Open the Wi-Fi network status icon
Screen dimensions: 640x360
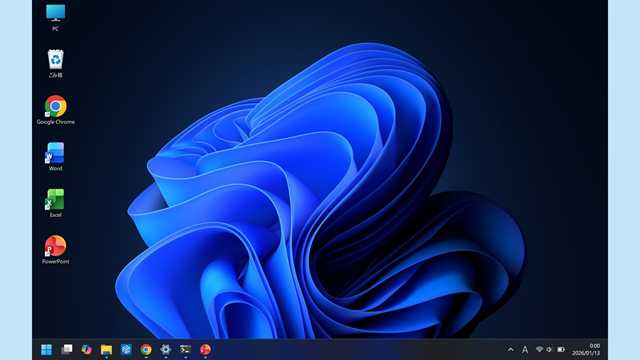(x=540, y=349)
